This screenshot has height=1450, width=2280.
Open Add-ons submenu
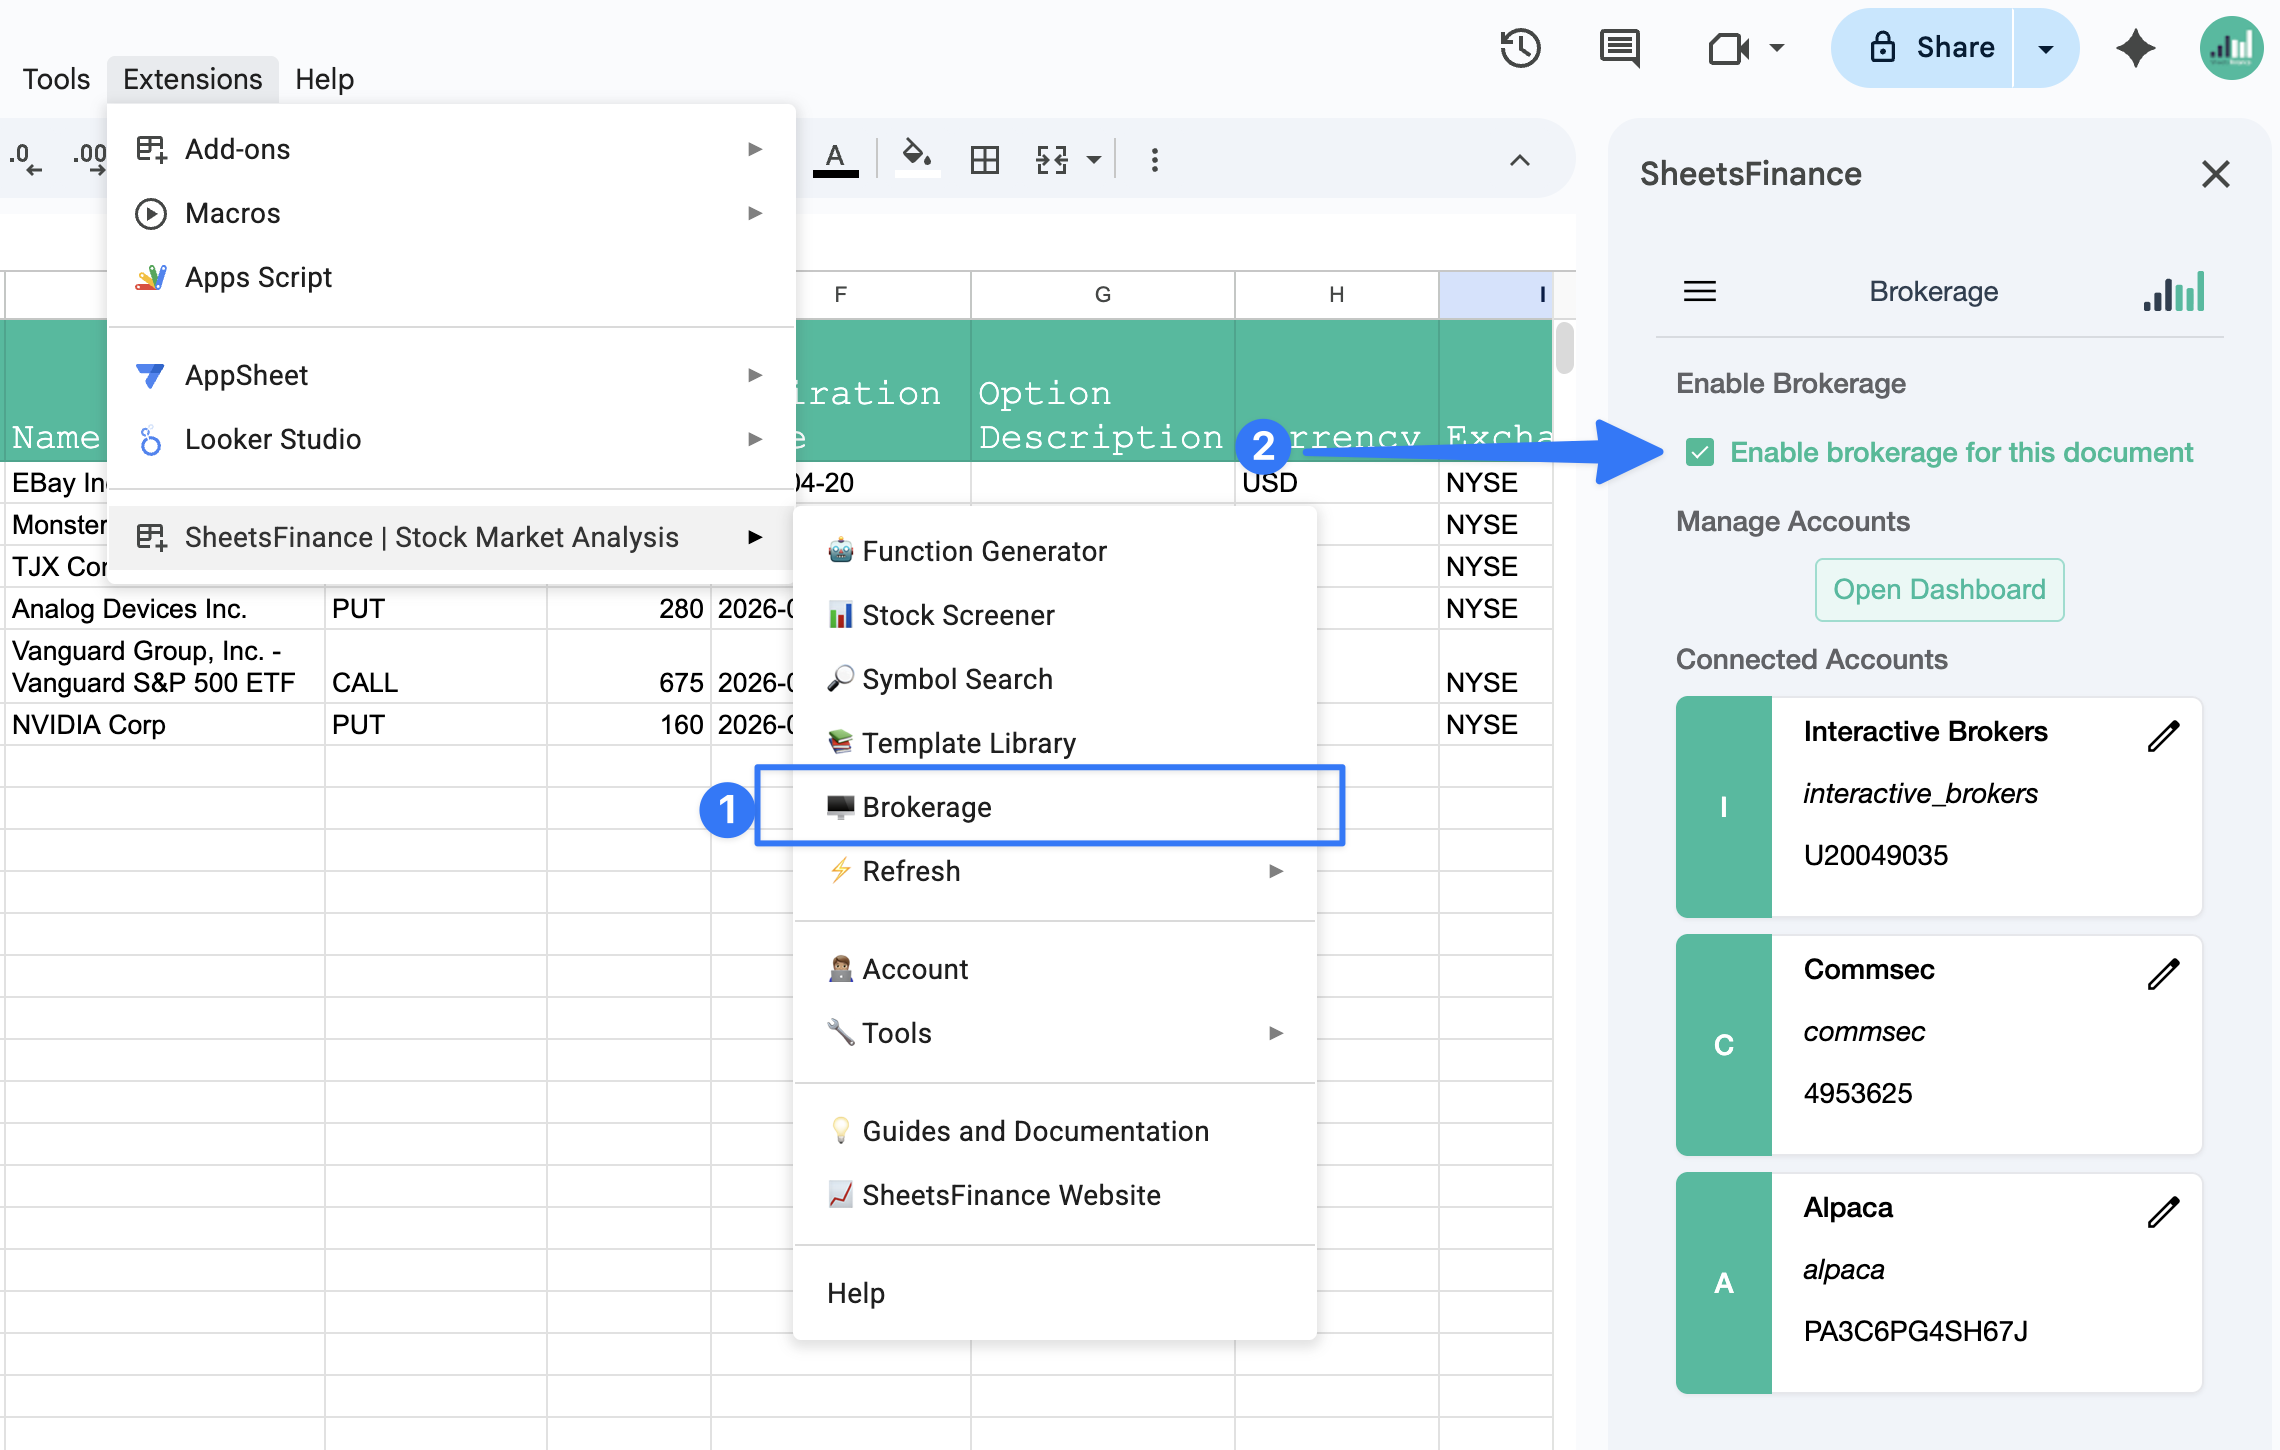click(x=450, y=149)
